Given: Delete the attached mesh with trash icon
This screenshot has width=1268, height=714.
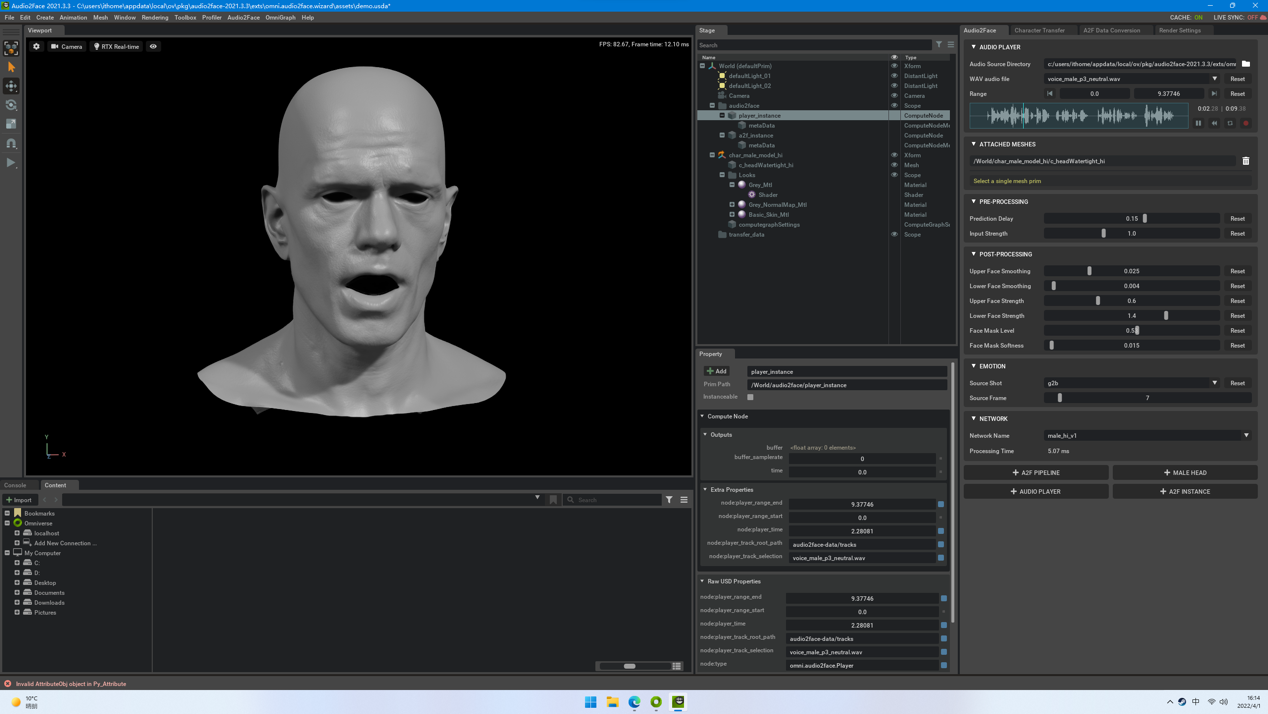Looking at the screenshot, I should [x=1246, y=161].
